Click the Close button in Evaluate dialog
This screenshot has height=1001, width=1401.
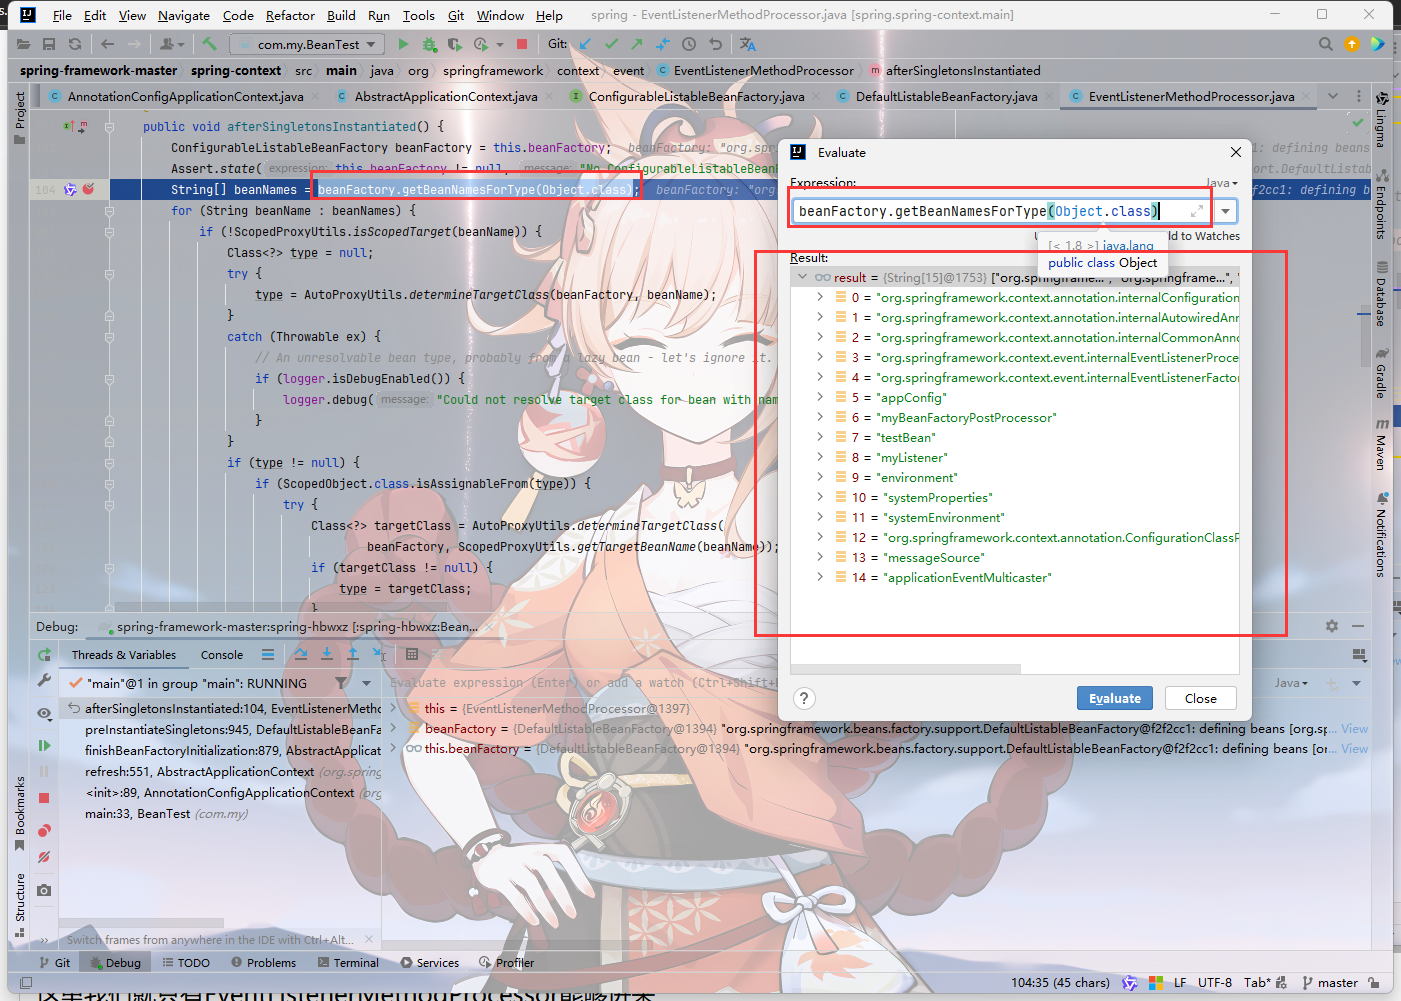pos(1201,698)
